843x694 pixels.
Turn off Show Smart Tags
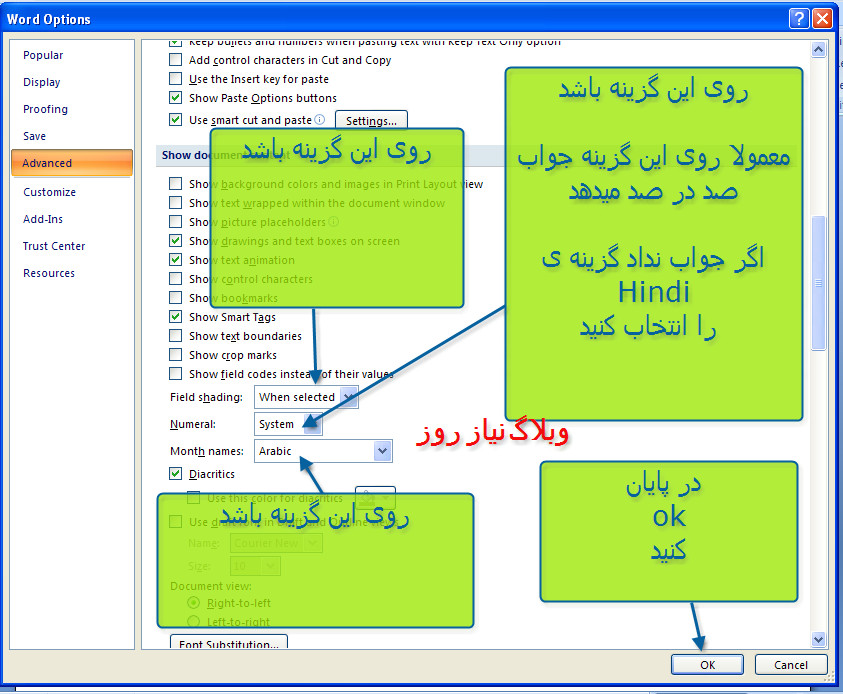pos(175,317)
